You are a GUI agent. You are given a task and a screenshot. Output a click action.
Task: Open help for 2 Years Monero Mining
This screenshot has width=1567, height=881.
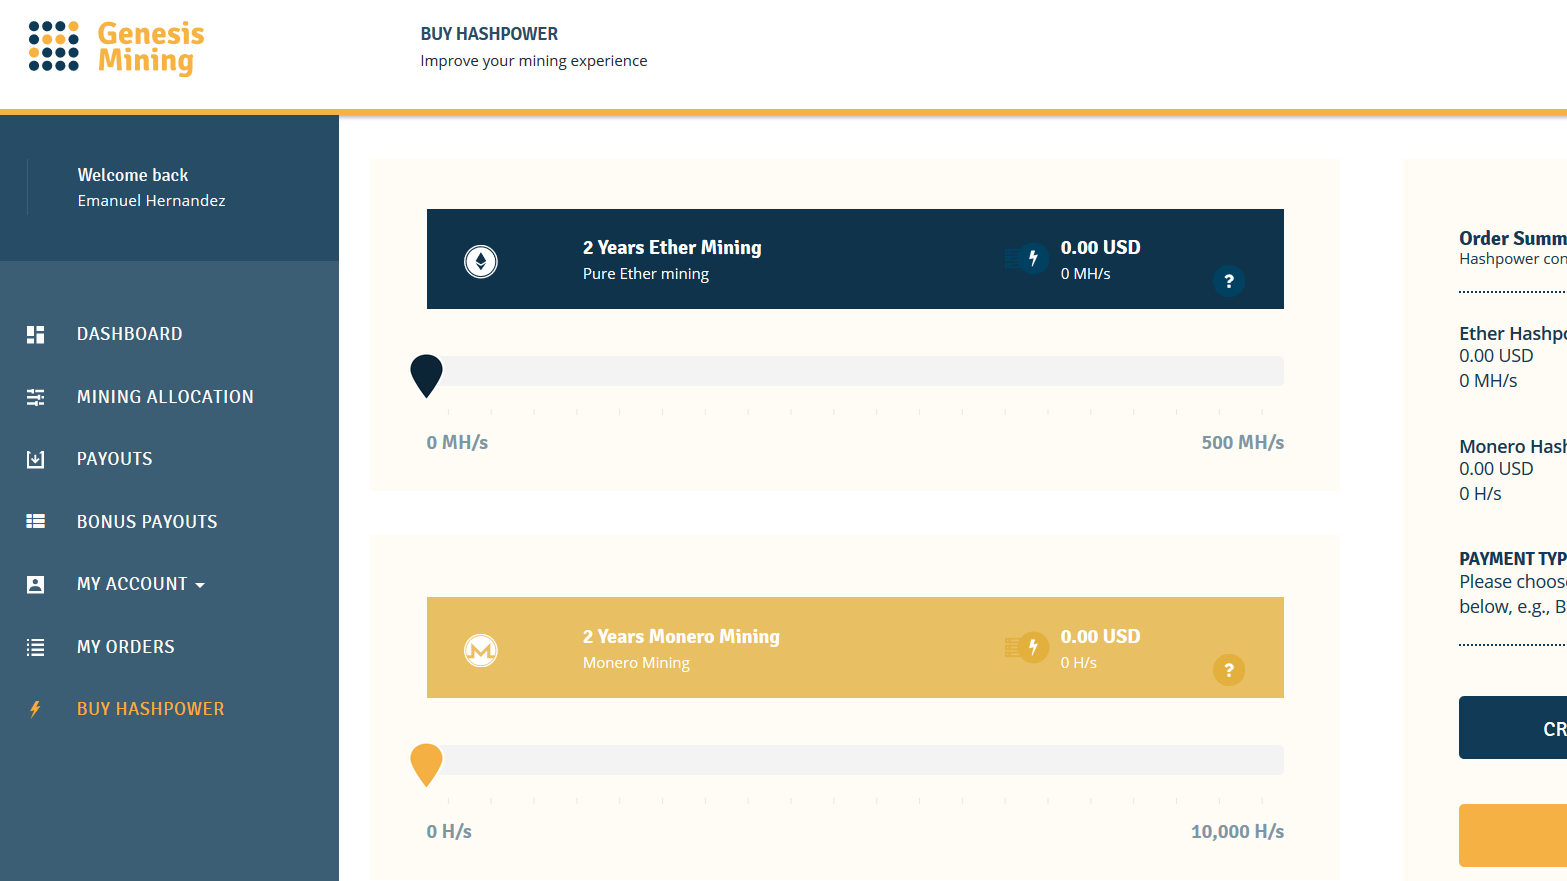1229,670
